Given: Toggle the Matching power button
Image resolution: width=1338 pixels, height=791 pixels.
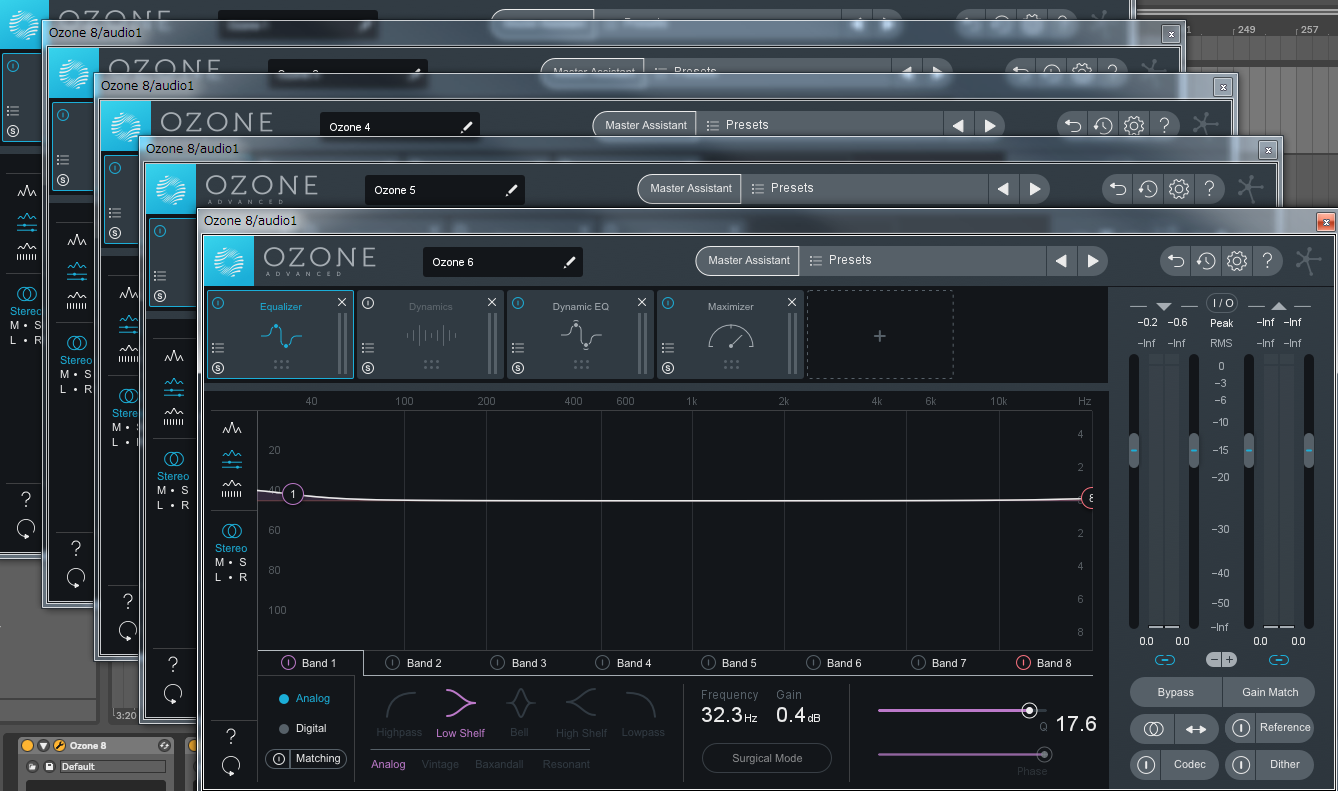Looking at the screenshot, I should [x=279, y=759].
